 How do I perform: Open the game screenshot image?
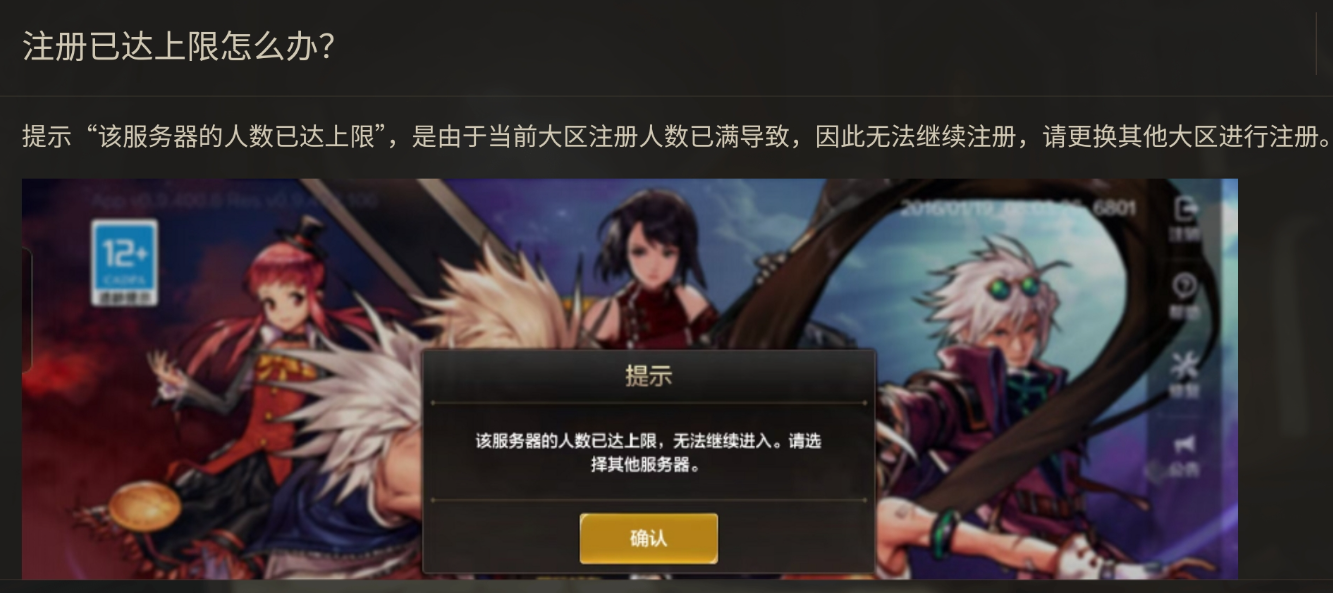(x=630, y=379)
